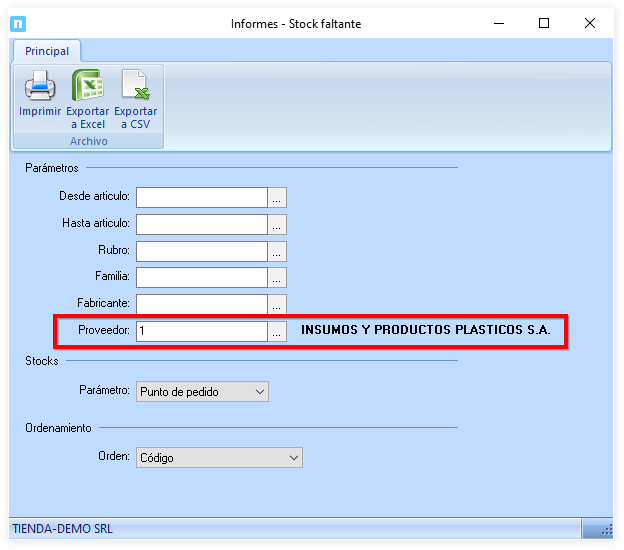Screen dimensions: 624x550
Task: Open lookup for Hasta articulo field
Action: tap(278, 224)
